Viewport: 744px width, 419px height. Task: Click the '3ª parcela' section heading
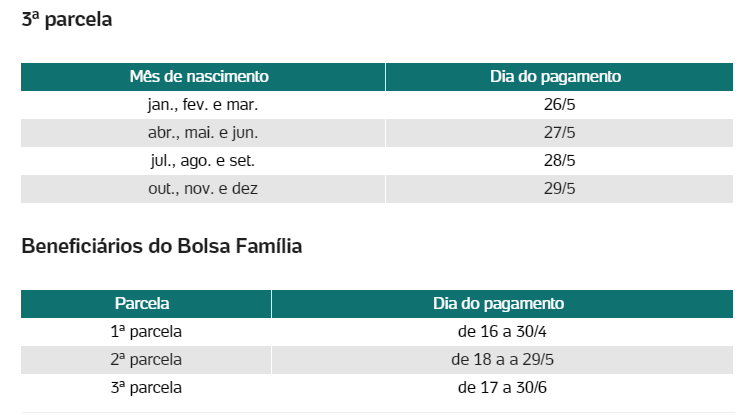(66, 20)
